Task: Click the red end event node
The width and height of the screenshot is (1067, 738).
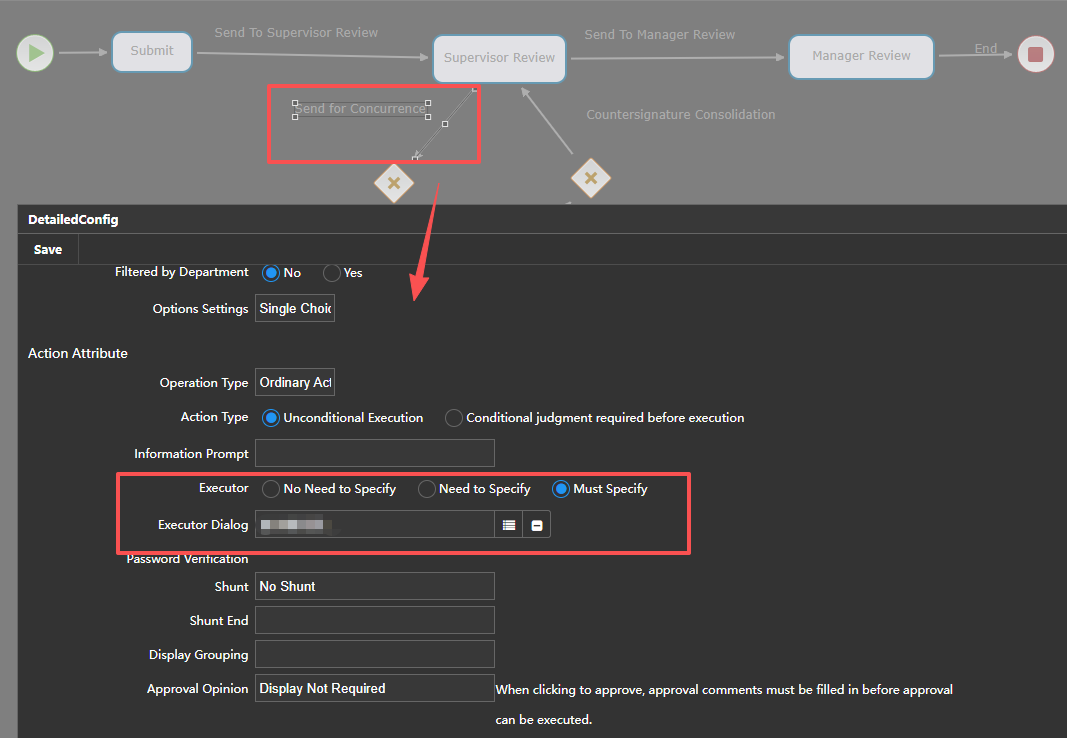Action: point(1035,54)
